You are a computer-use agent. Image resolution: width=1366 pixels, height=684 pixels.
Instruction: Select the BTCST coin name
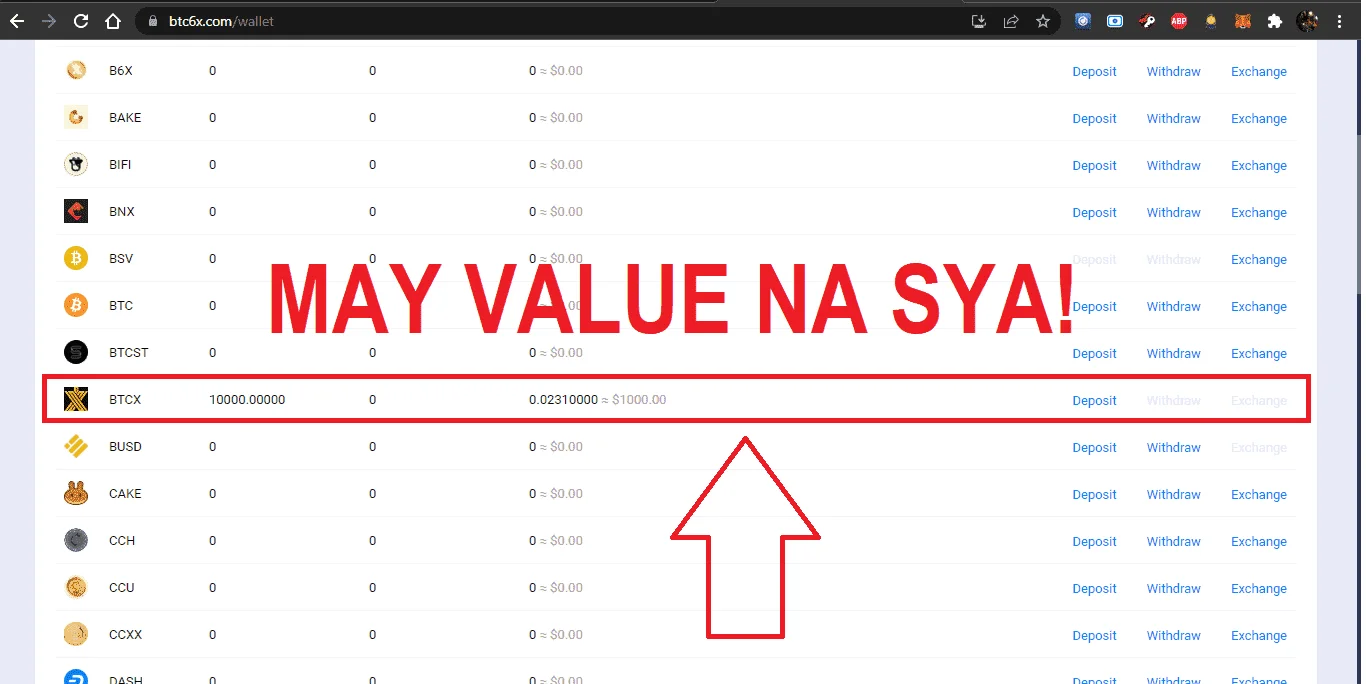[129, 353]
